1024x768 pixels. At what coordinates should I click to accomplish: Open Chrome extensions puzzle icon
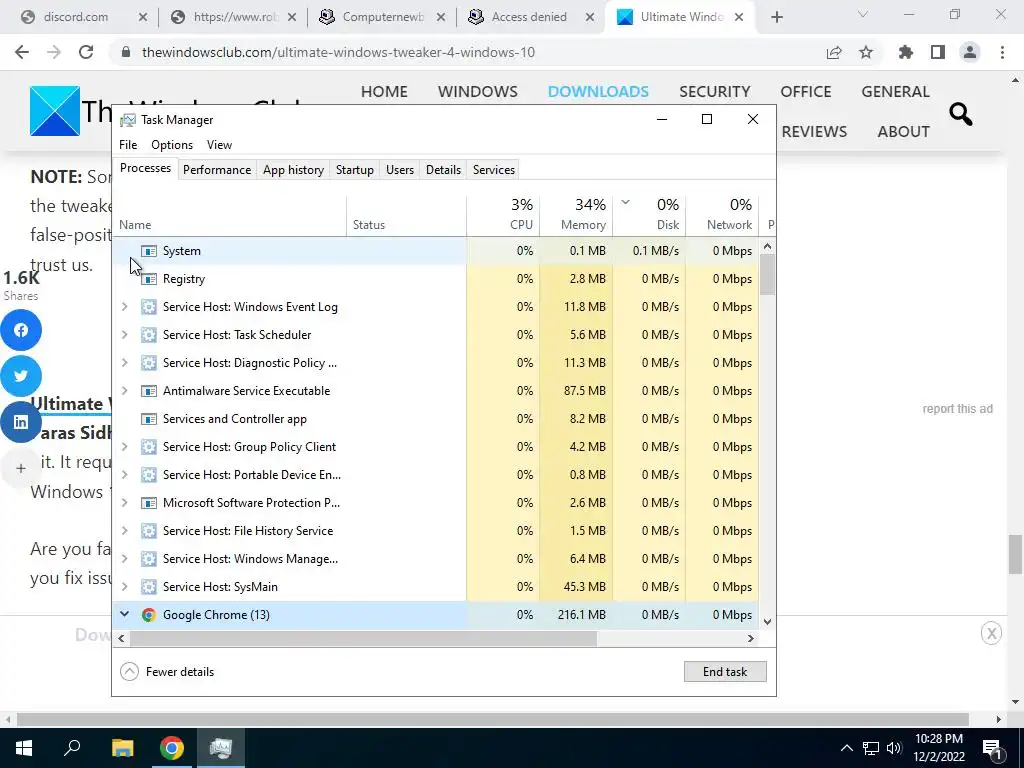(x=906, y=52)
